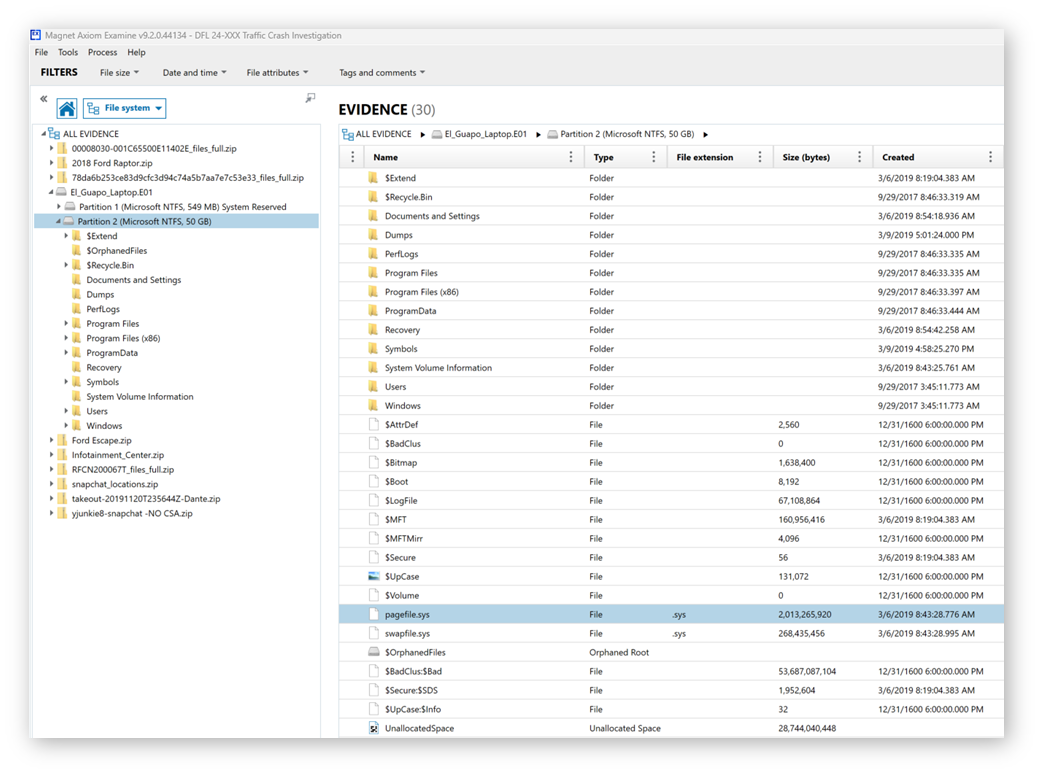Click the El_Guapo_Laptop.E01 drive icon in tree
Screen dimensions: 1042x776
coord(61,192)
